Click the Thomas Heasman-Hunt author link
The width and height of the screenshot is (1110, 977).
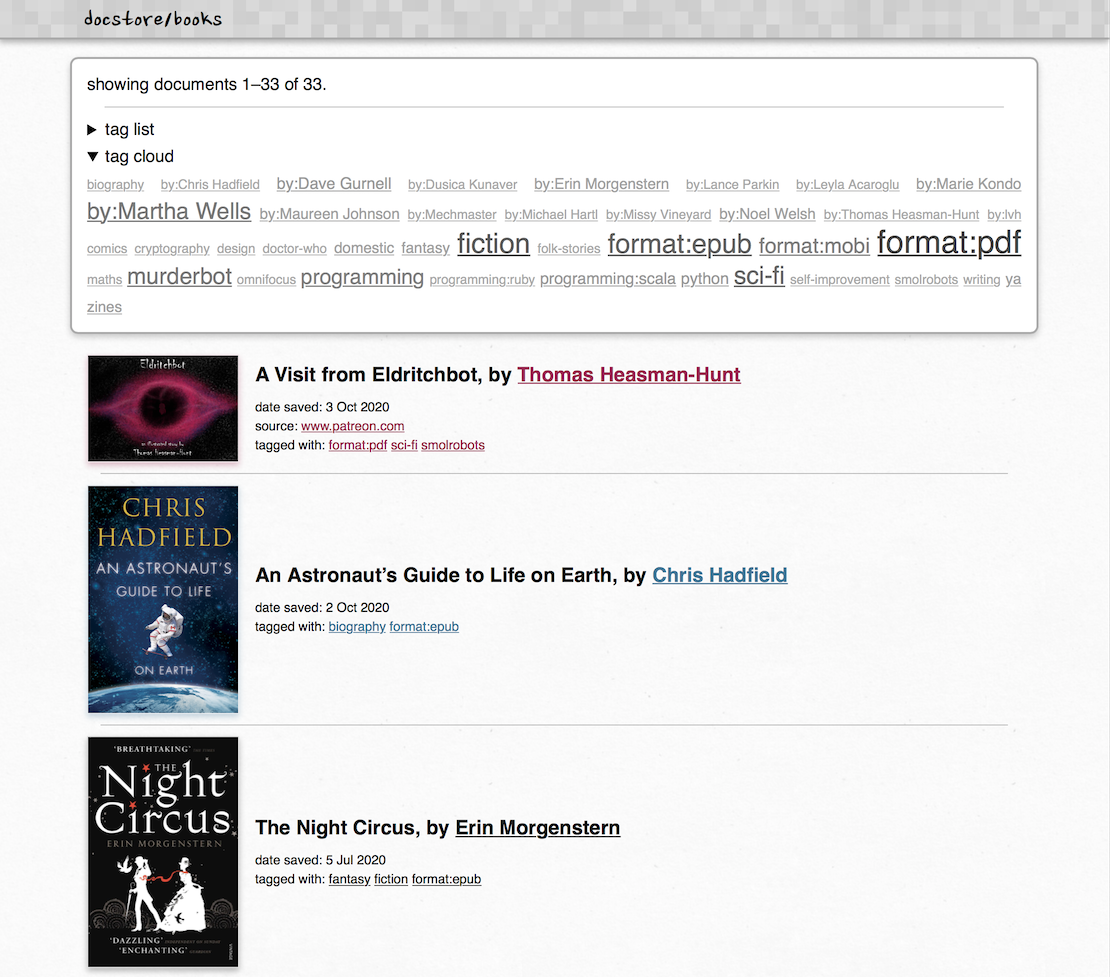pos(629,375)
